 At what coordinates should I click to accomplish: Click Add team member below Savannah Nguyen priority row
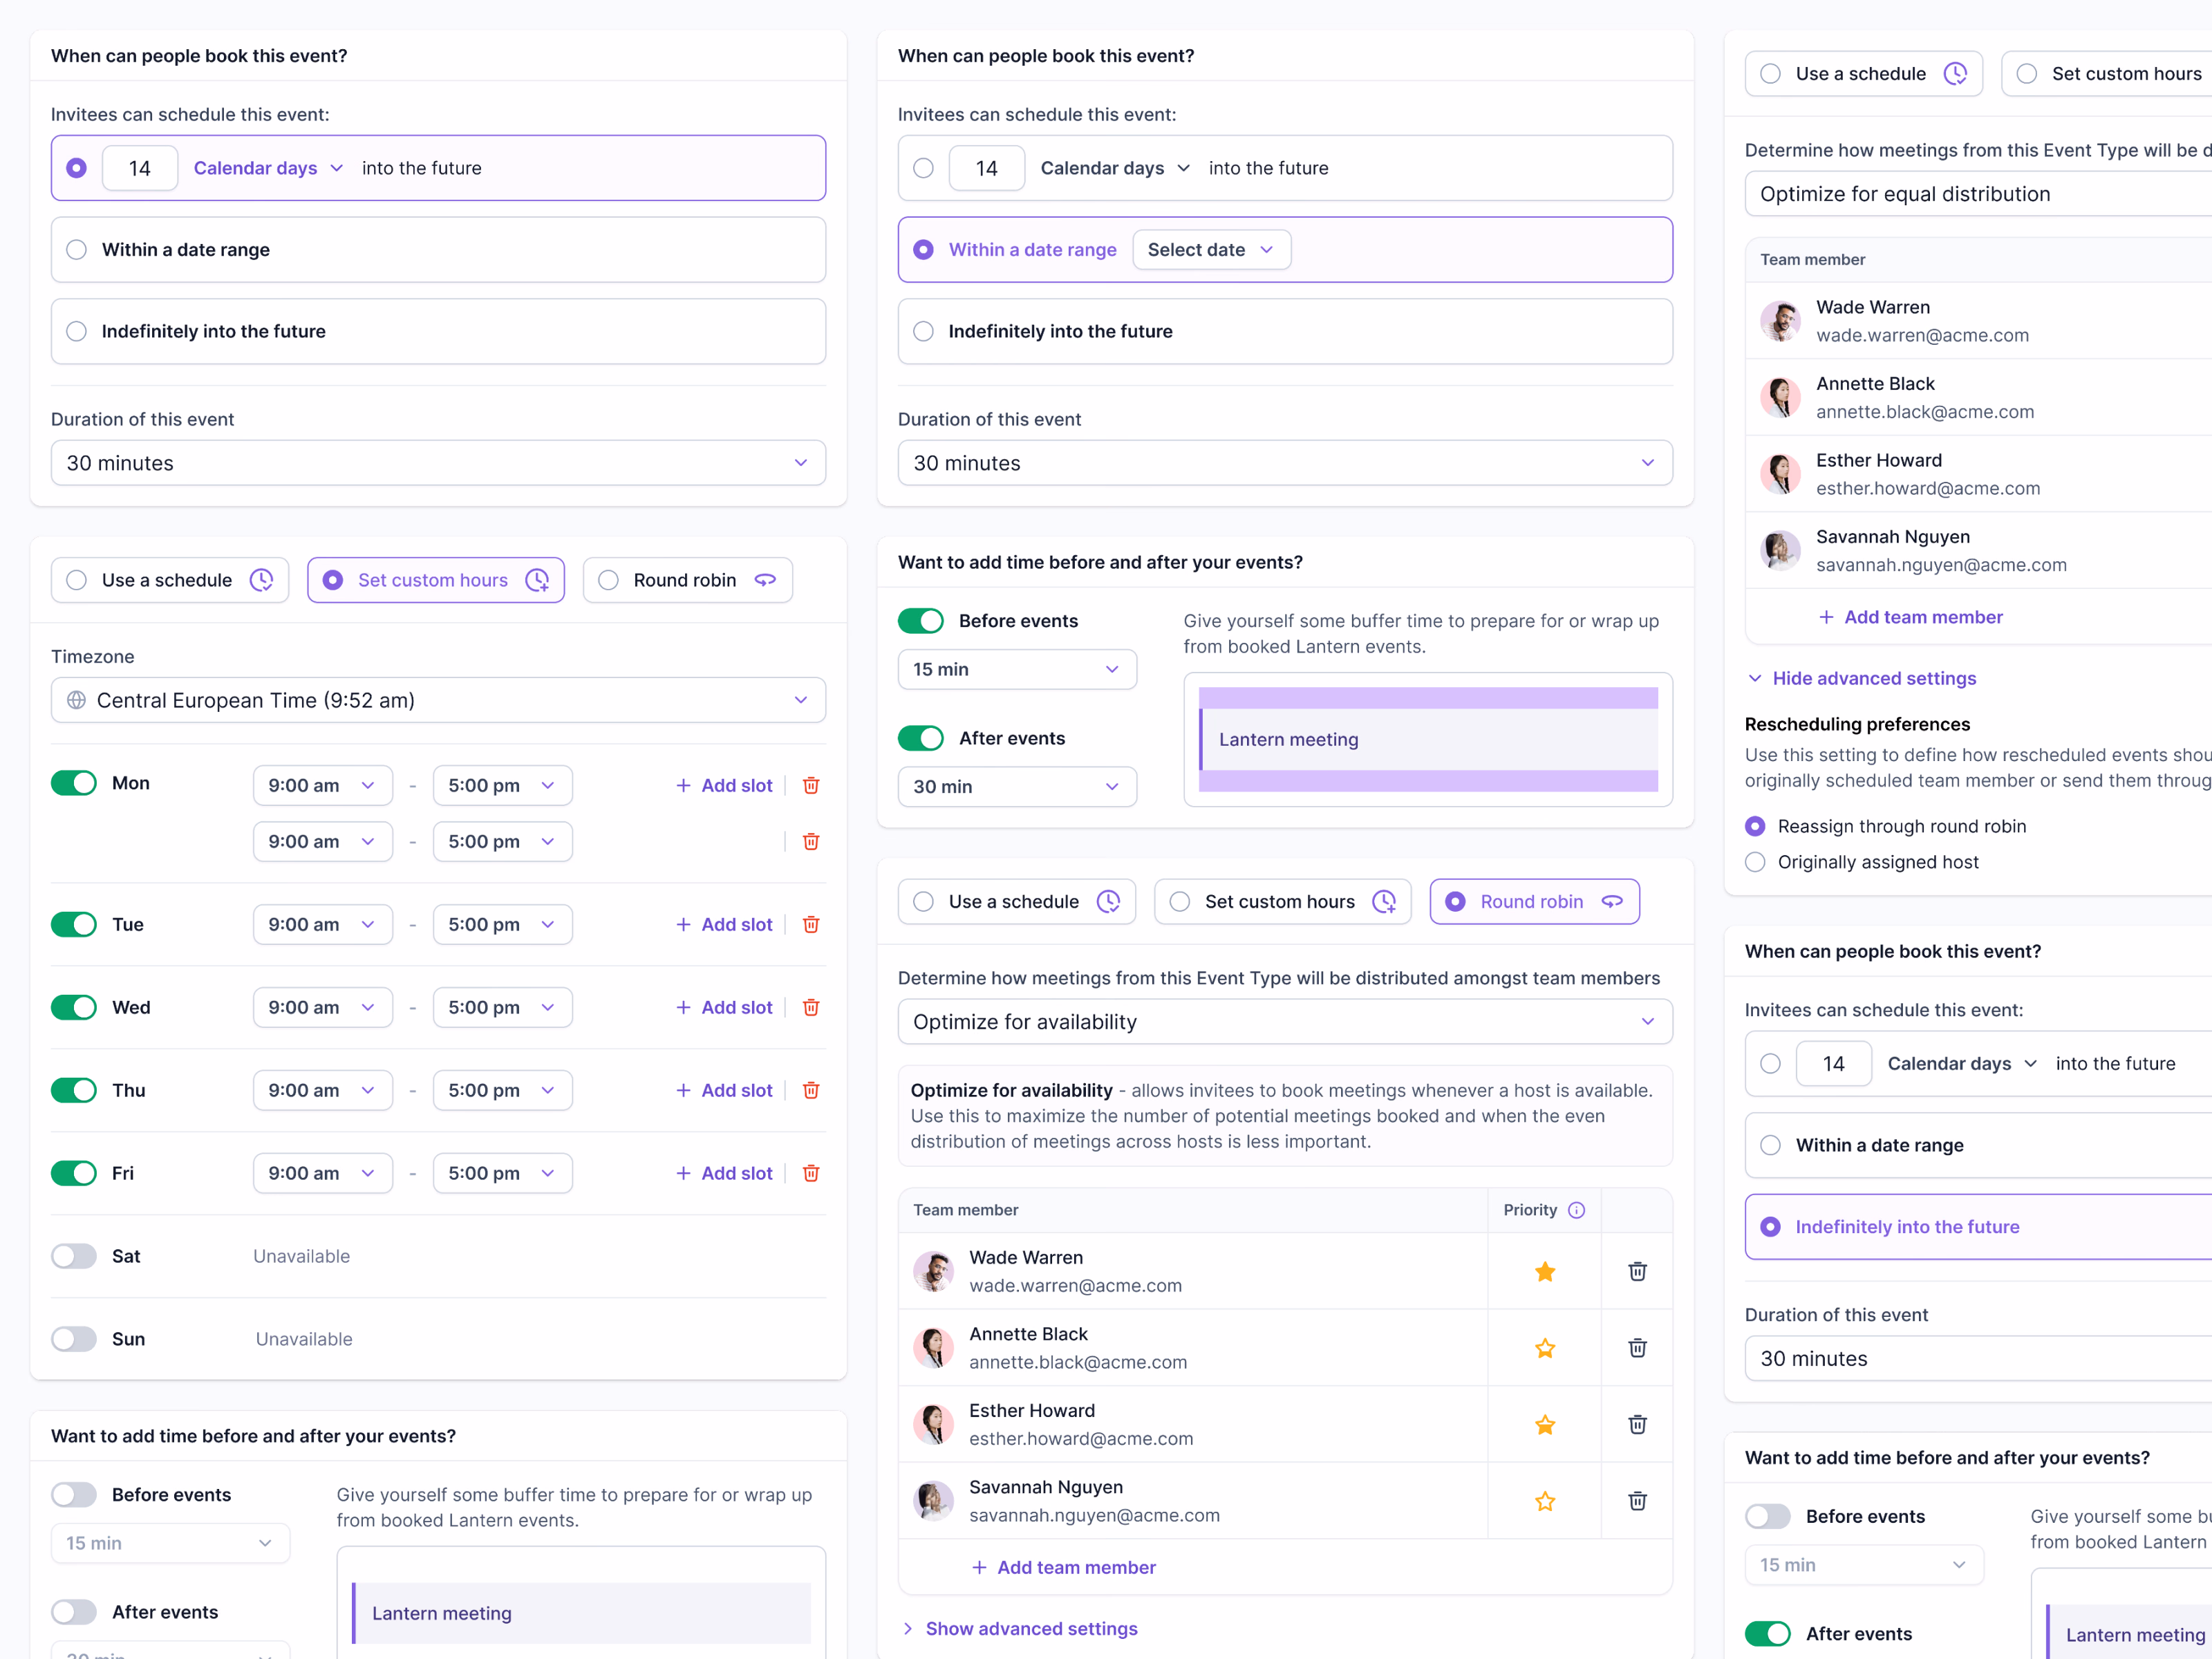[x=1064, y=1567]
